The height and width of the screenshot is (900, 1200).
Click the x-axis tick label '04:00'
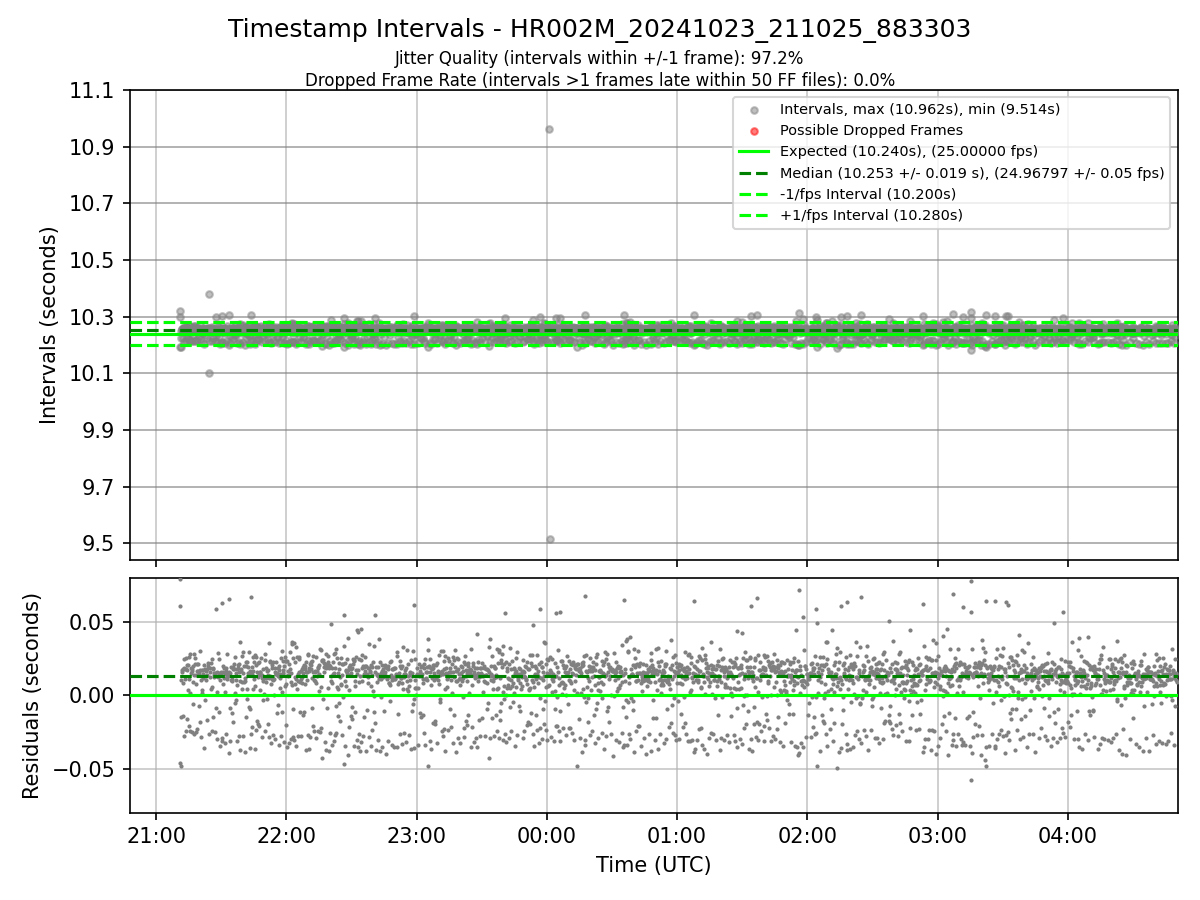click(1067, 834)
